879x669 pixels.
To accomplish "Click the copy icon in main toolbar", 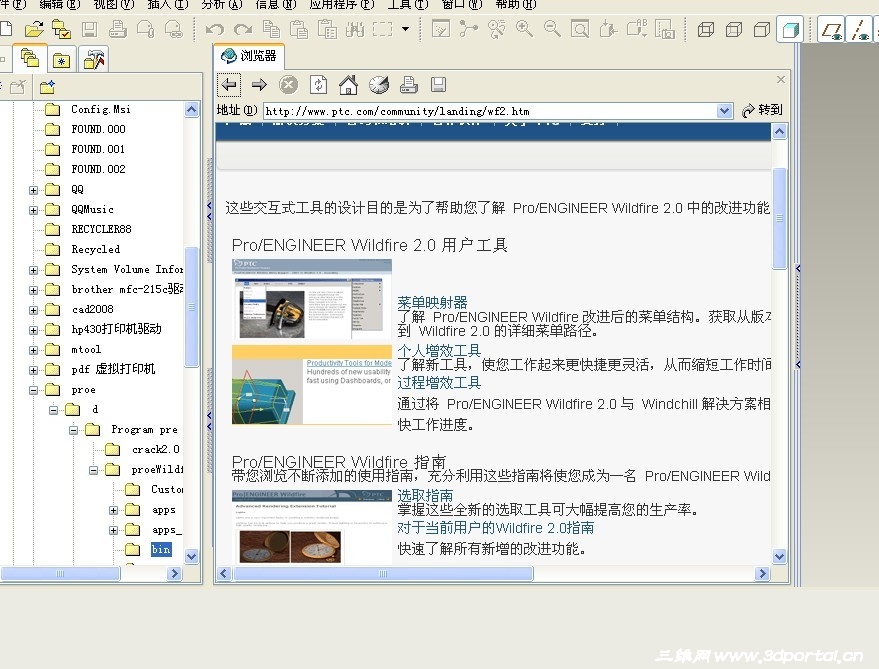I will [x=271, y=29].
